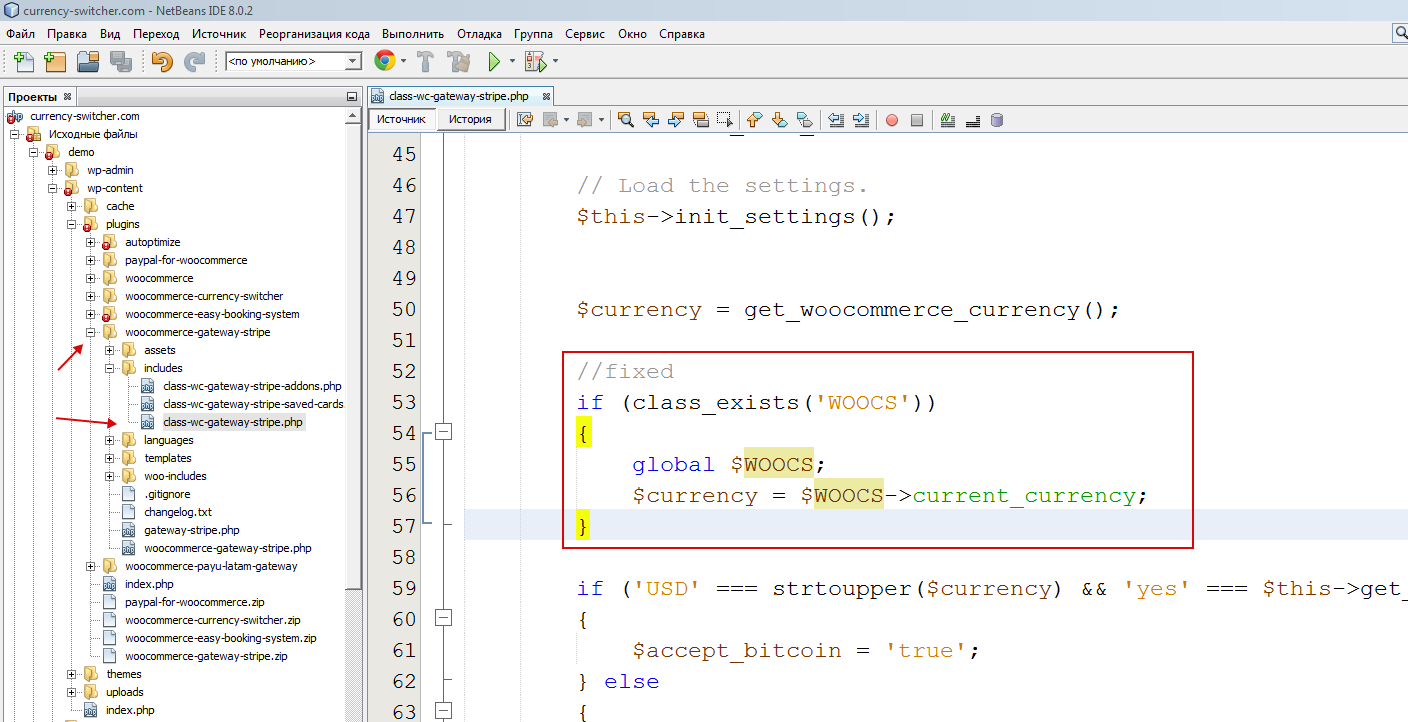This screenshot has height=722, width=1408.
Task: Select changelog.txt in project tree
Action: [x=177, y=512]
